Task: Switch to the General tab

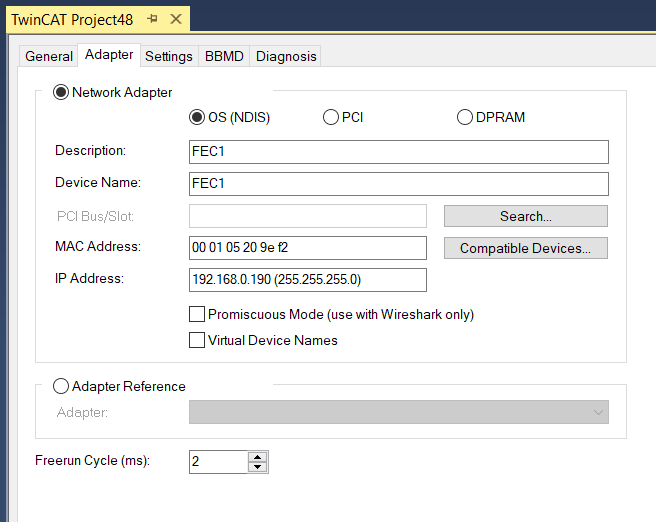Action: [x=49, y=56]
